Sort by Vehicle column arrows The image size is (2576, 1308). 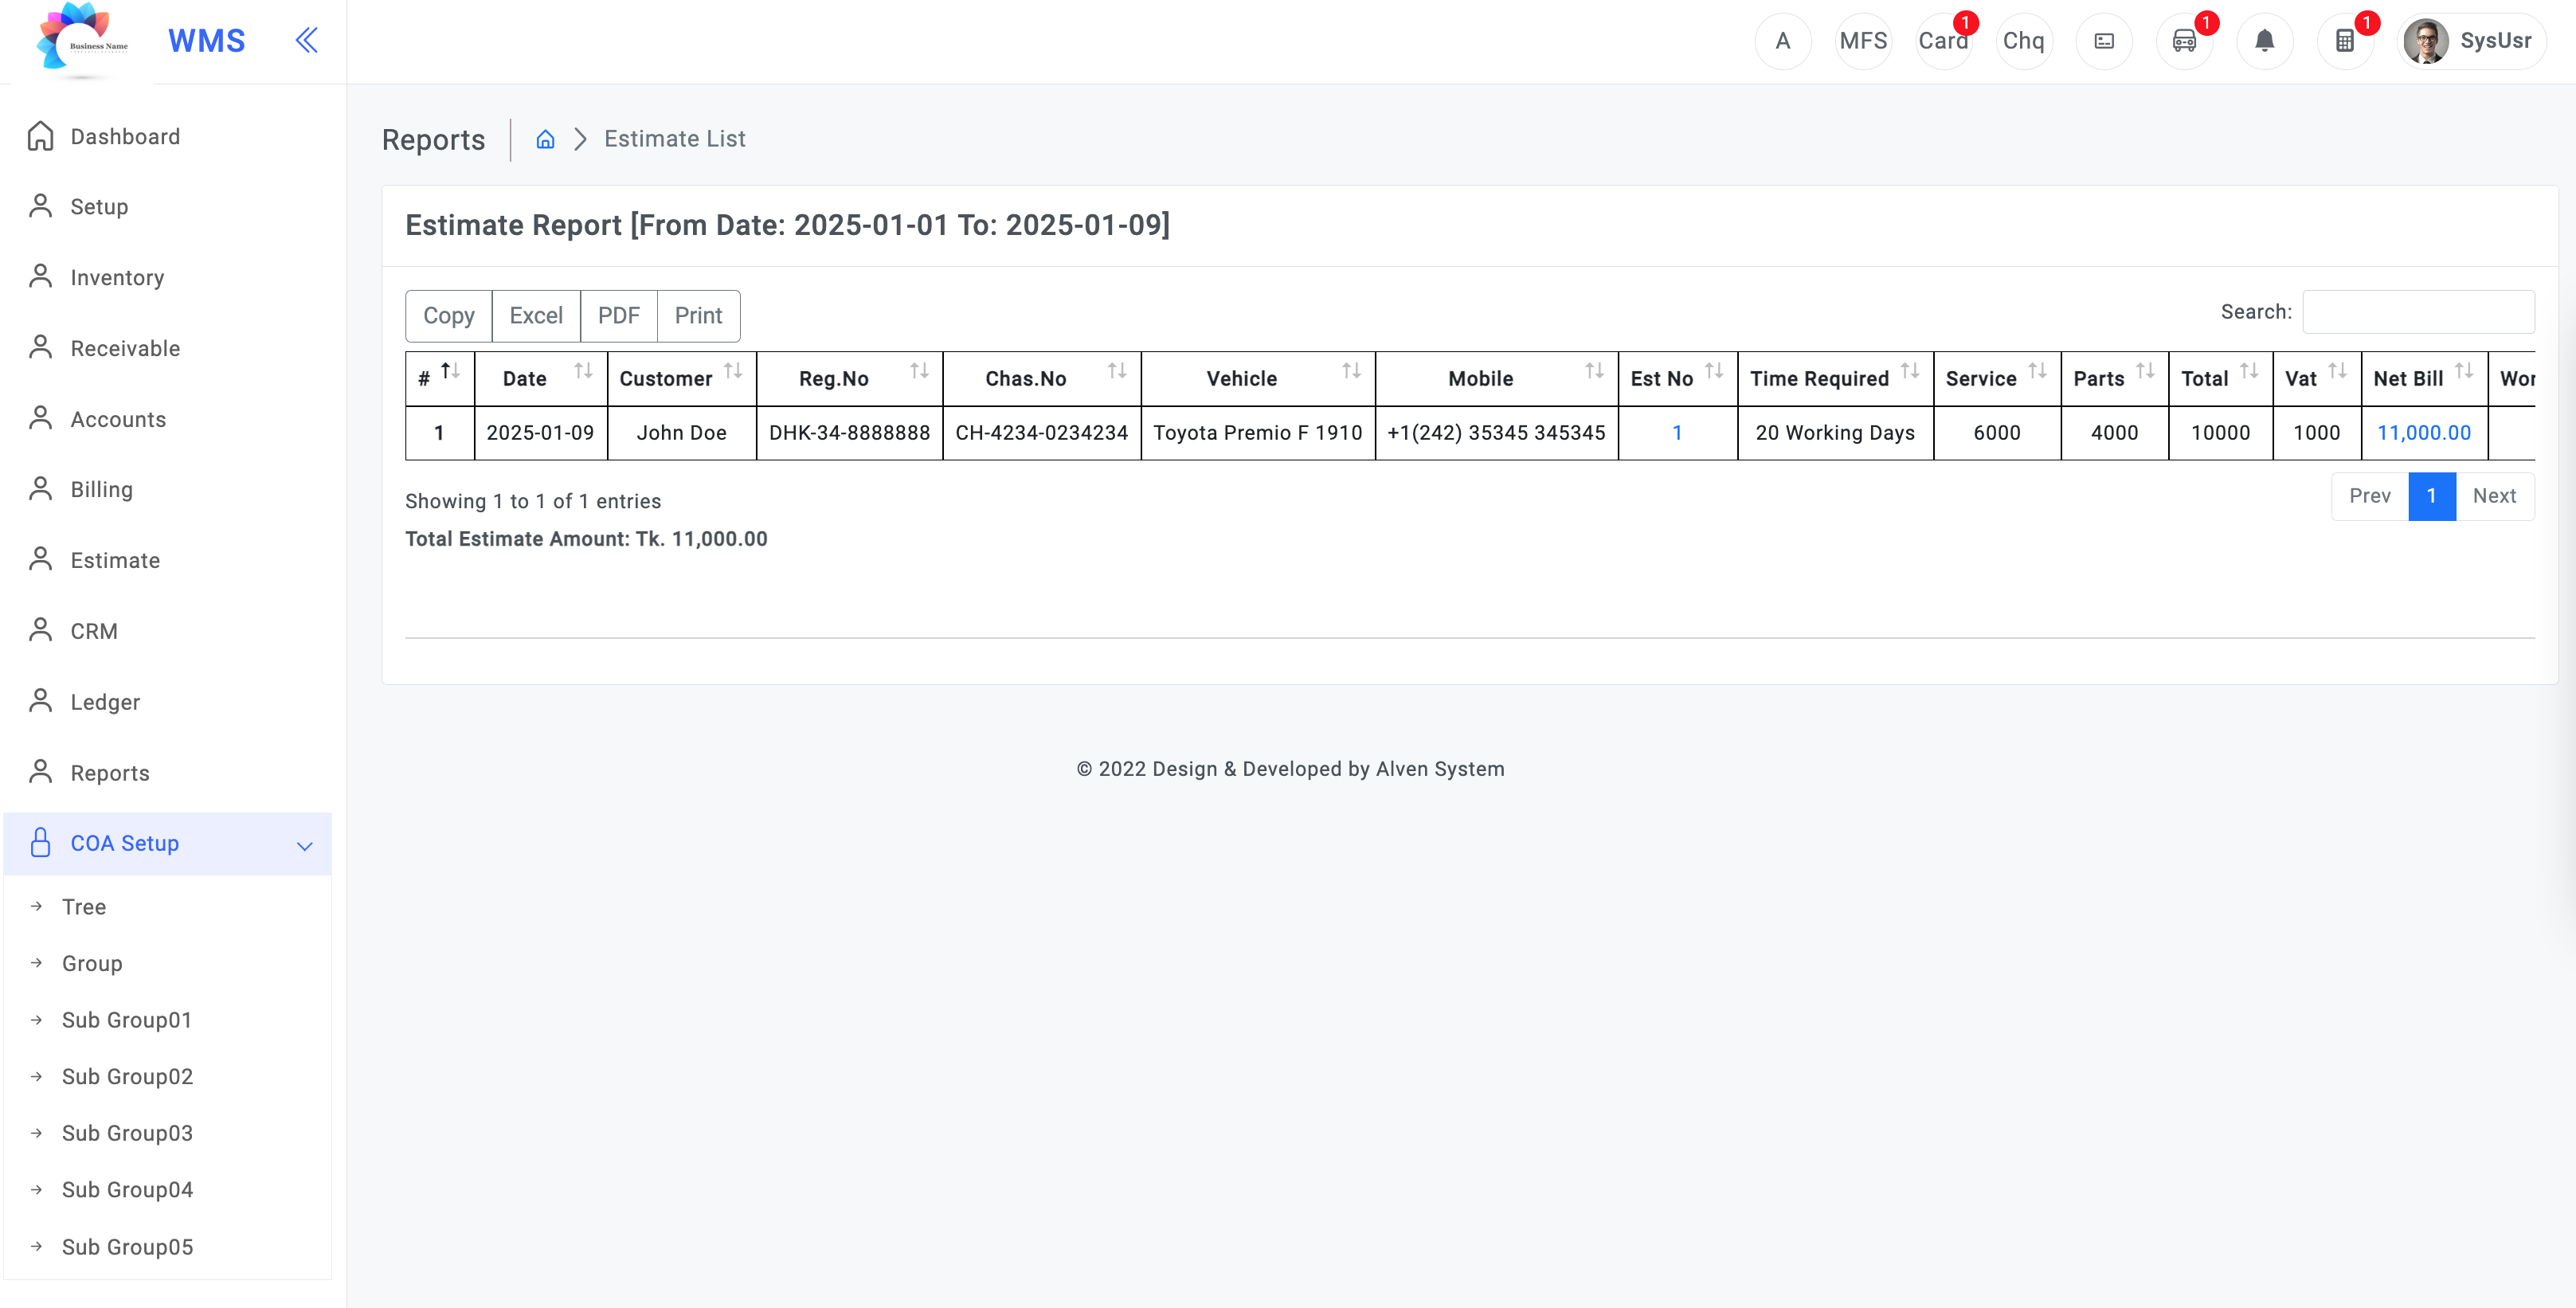point(1351,371)
